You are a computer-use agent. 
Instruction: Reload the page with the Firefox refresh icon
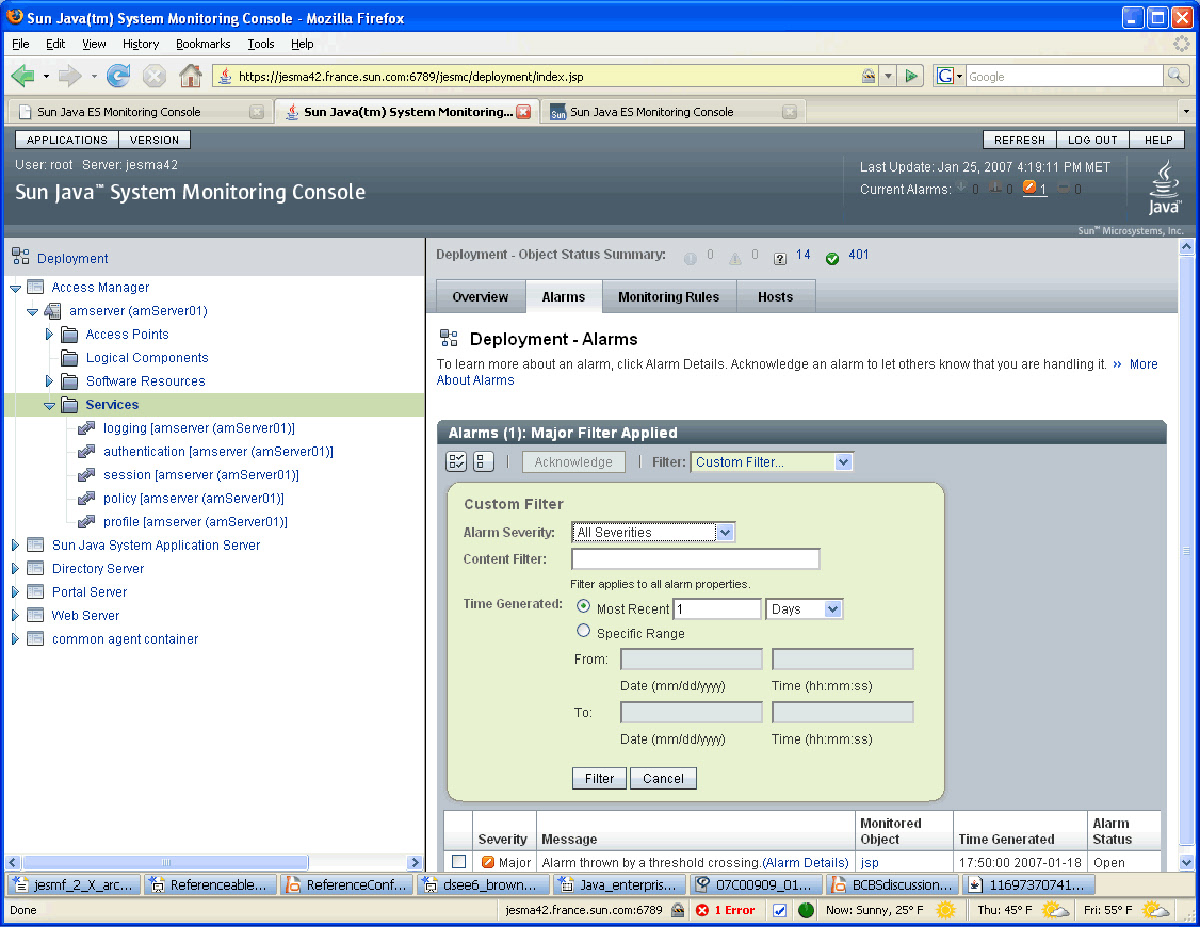119,76
